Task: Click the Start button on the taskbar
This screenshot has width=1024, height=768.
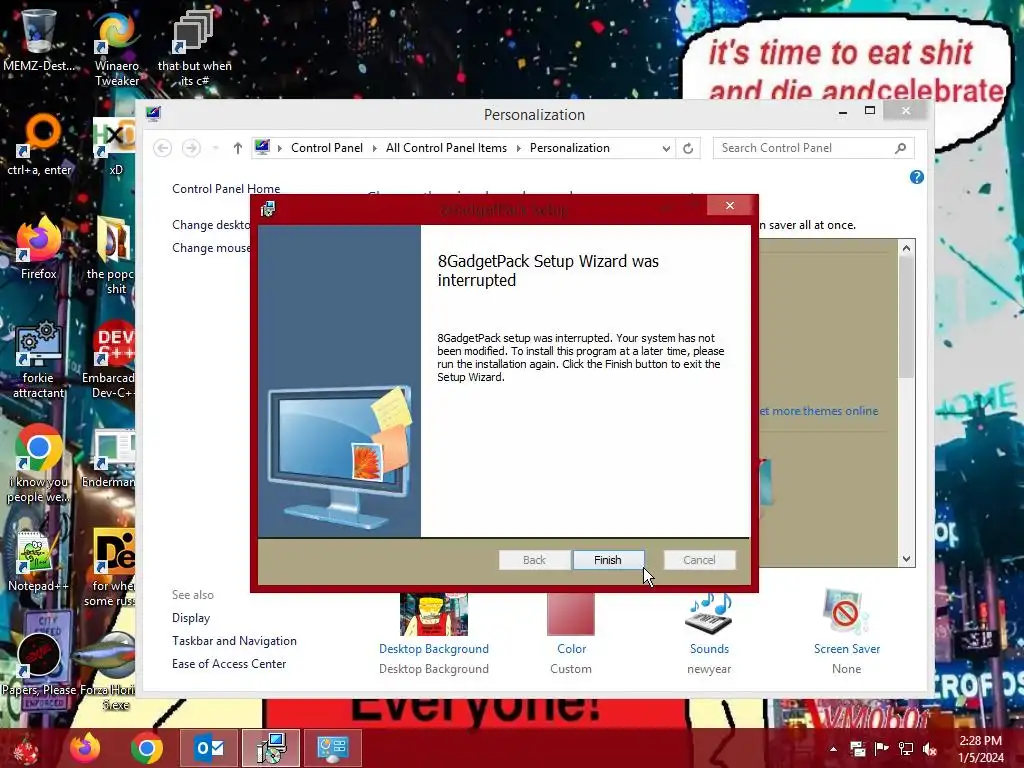Action: click(x=25, y=748)
